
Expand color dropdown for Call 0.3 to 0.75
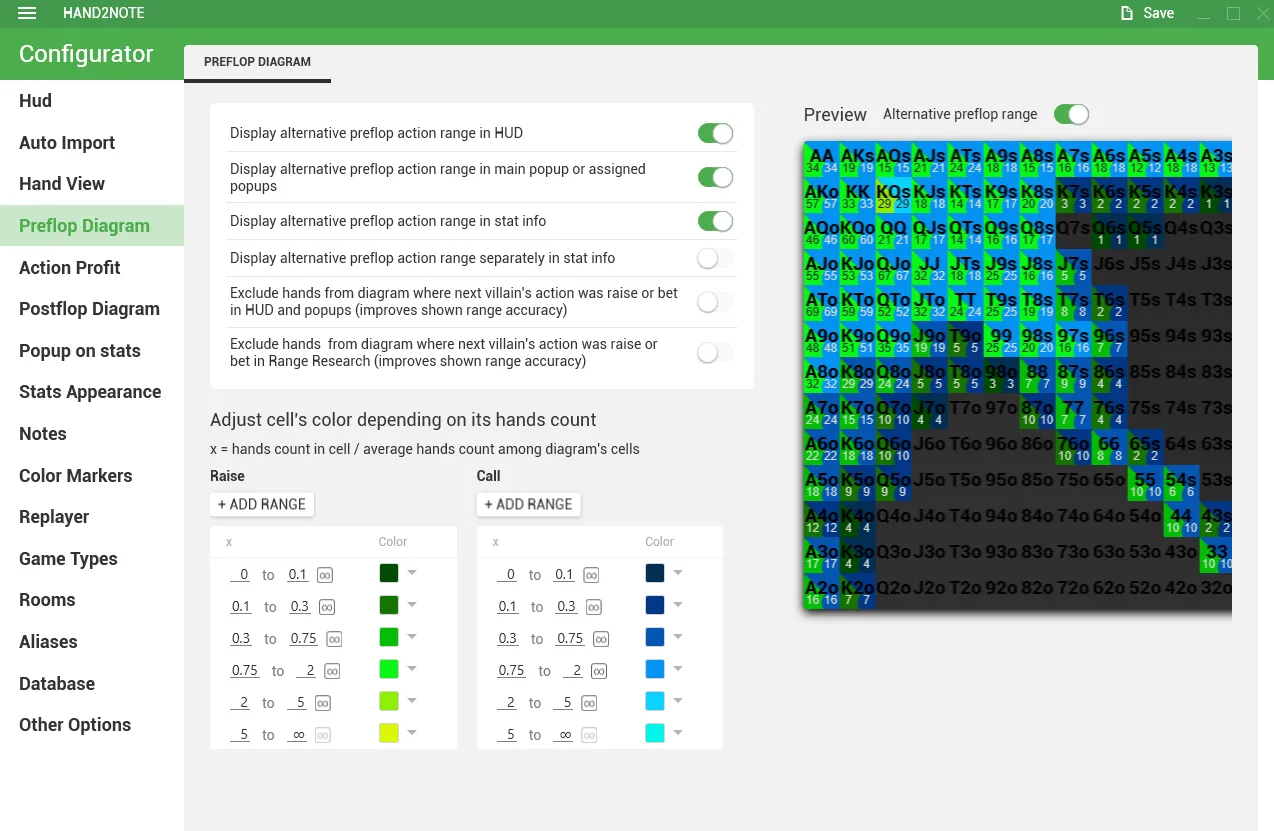[x=678, y=637]
